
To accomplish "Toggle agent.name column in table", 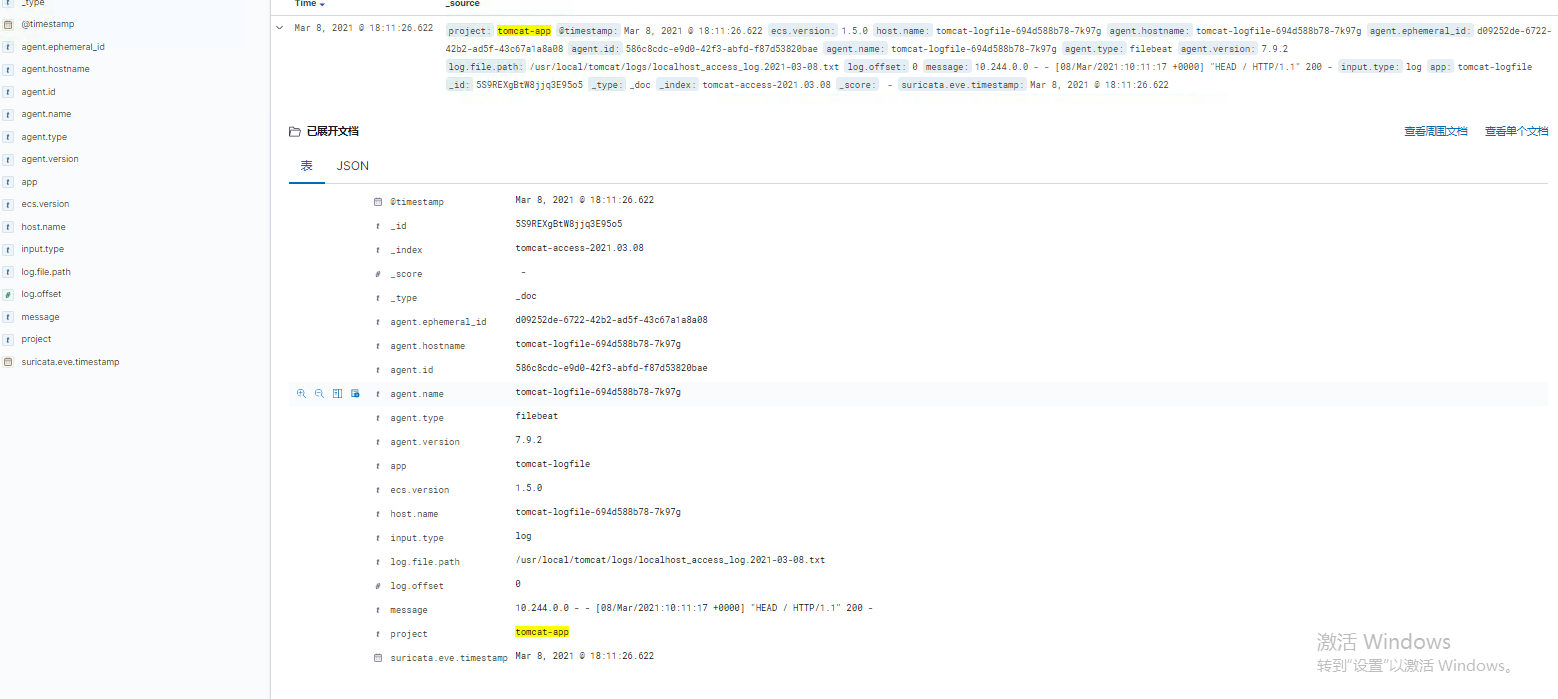I will [x=337, y=394].
